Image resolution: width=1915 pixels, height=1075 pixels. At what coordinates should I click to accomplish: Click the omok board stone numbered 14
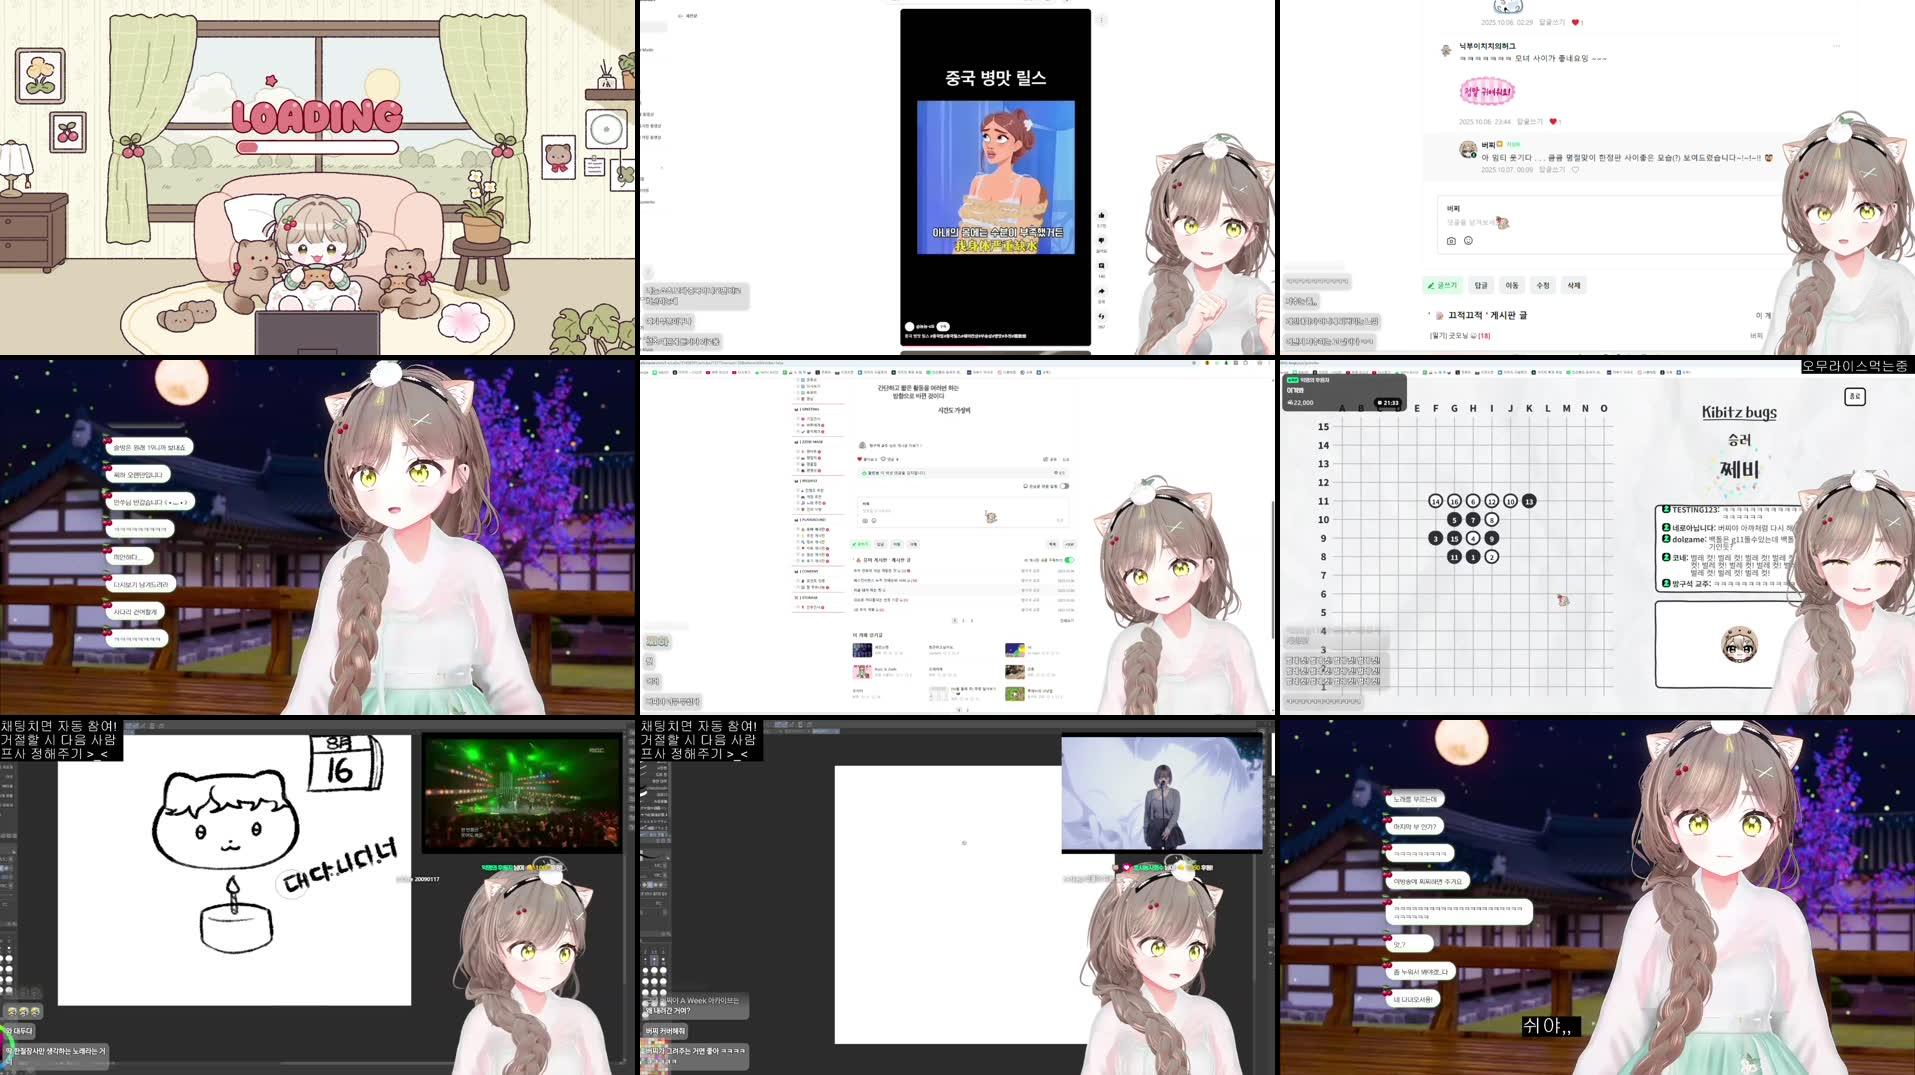(x=1435, y=501)
